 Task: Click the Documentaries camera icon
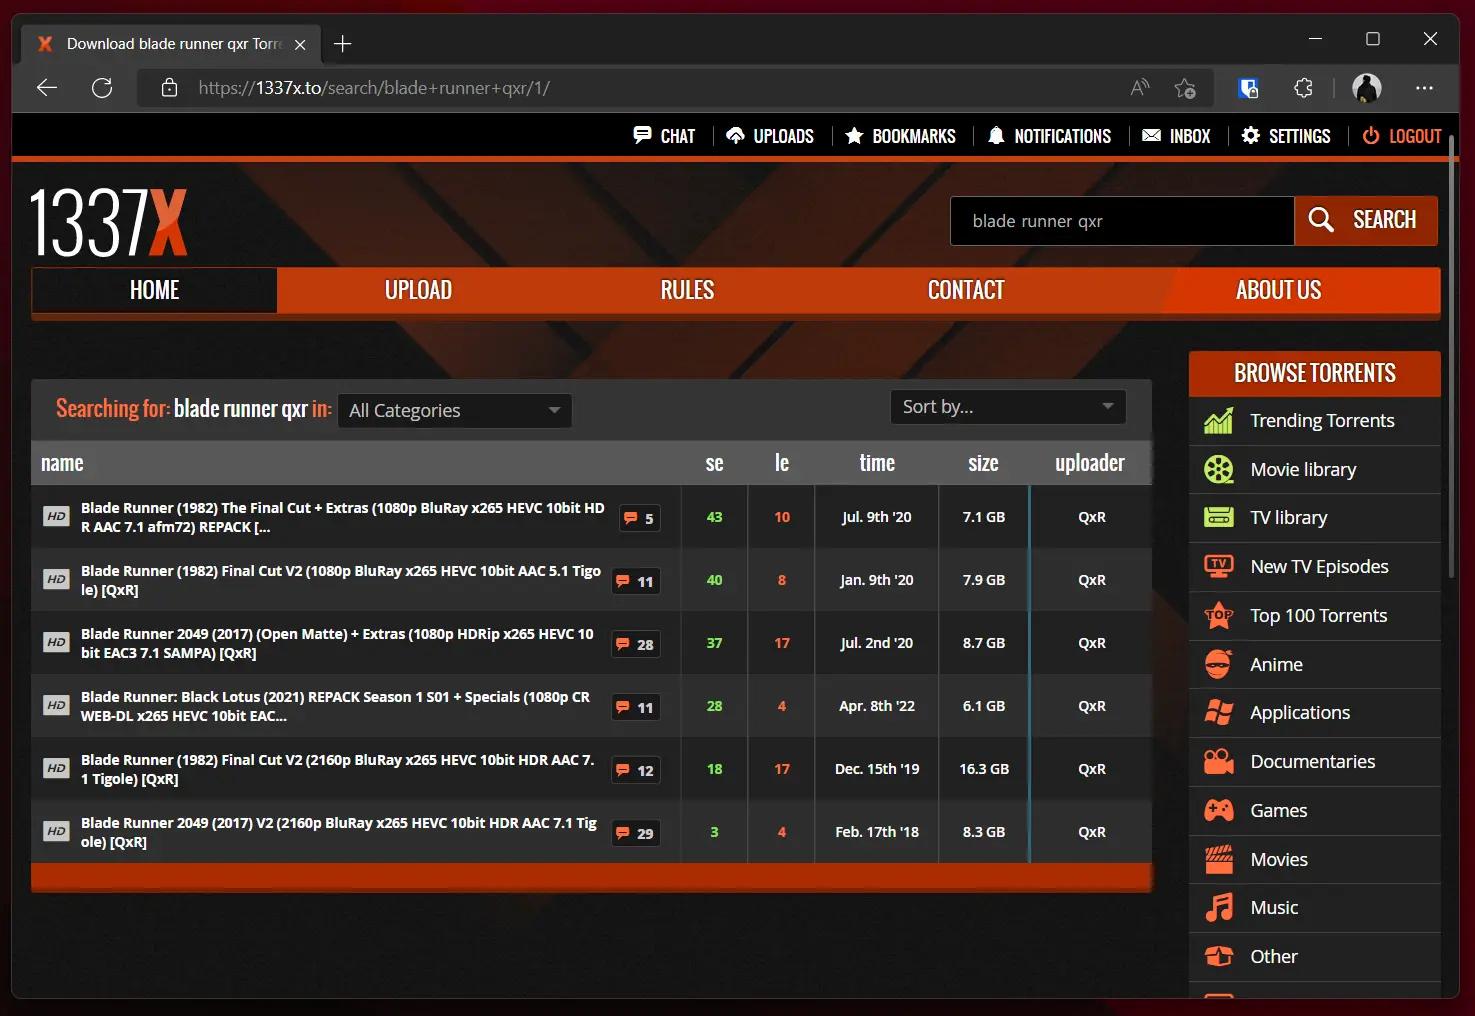pyautogui.click(x=1218, y=761)
